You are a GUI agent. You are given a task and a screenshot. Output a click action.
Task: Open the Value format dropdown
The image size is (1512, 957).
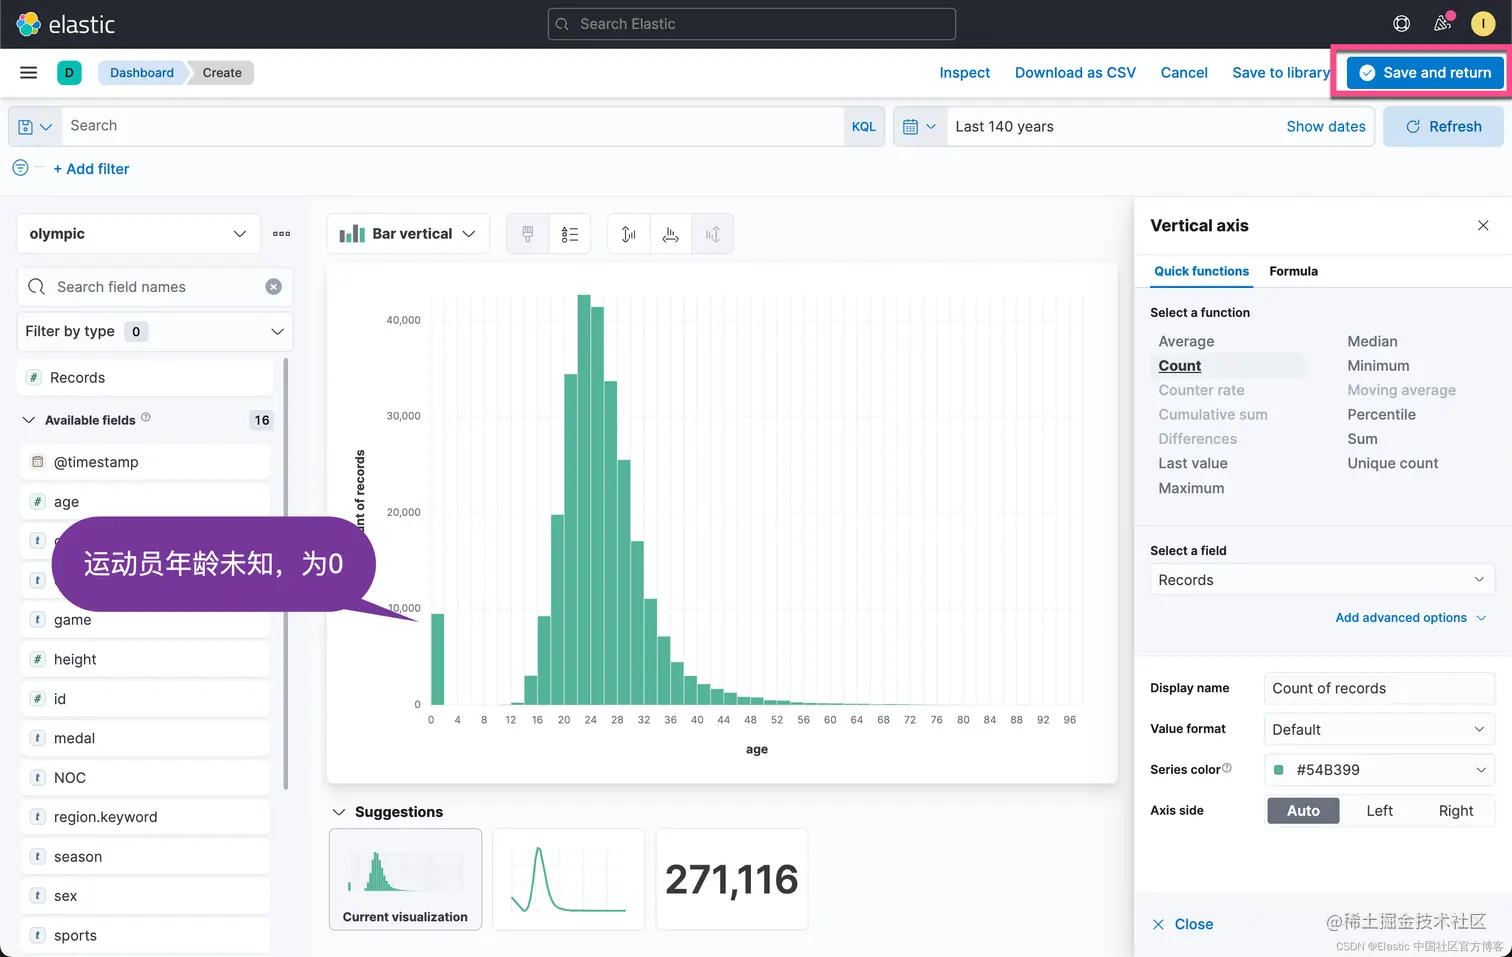(x=1379, y=730)
